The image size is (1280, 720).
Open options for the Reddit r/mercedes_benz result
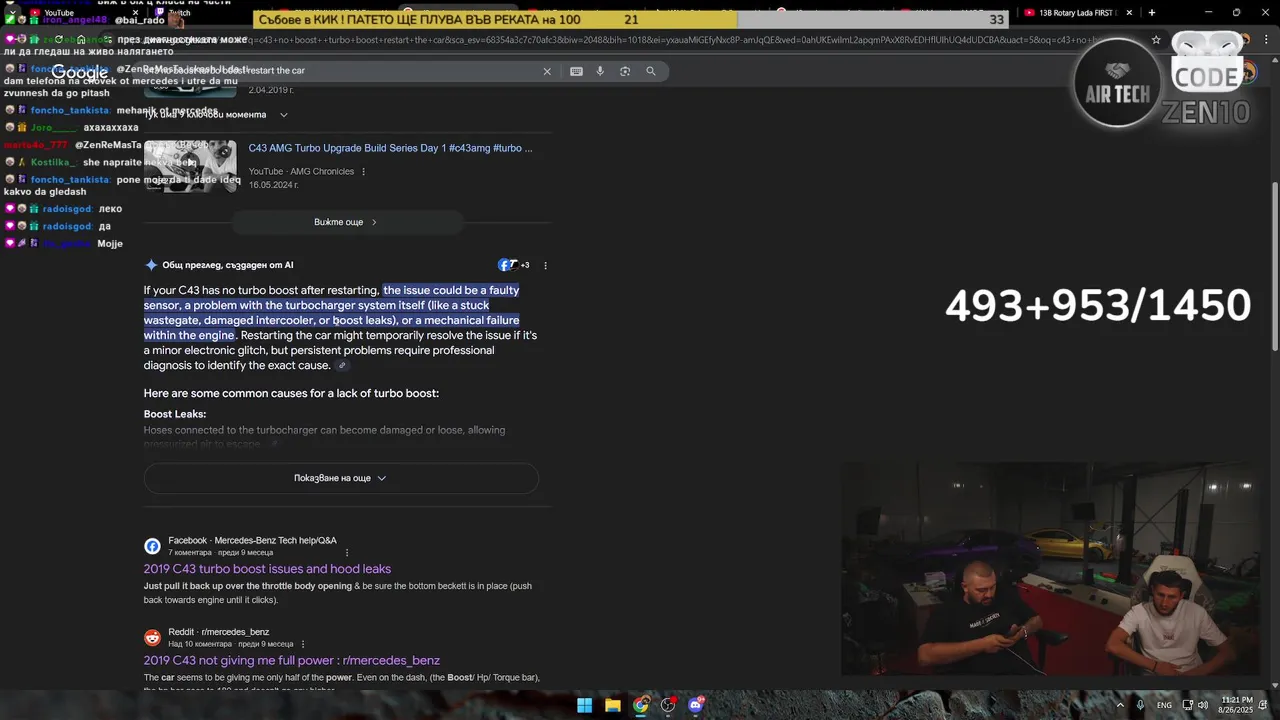tap(303, 644)
